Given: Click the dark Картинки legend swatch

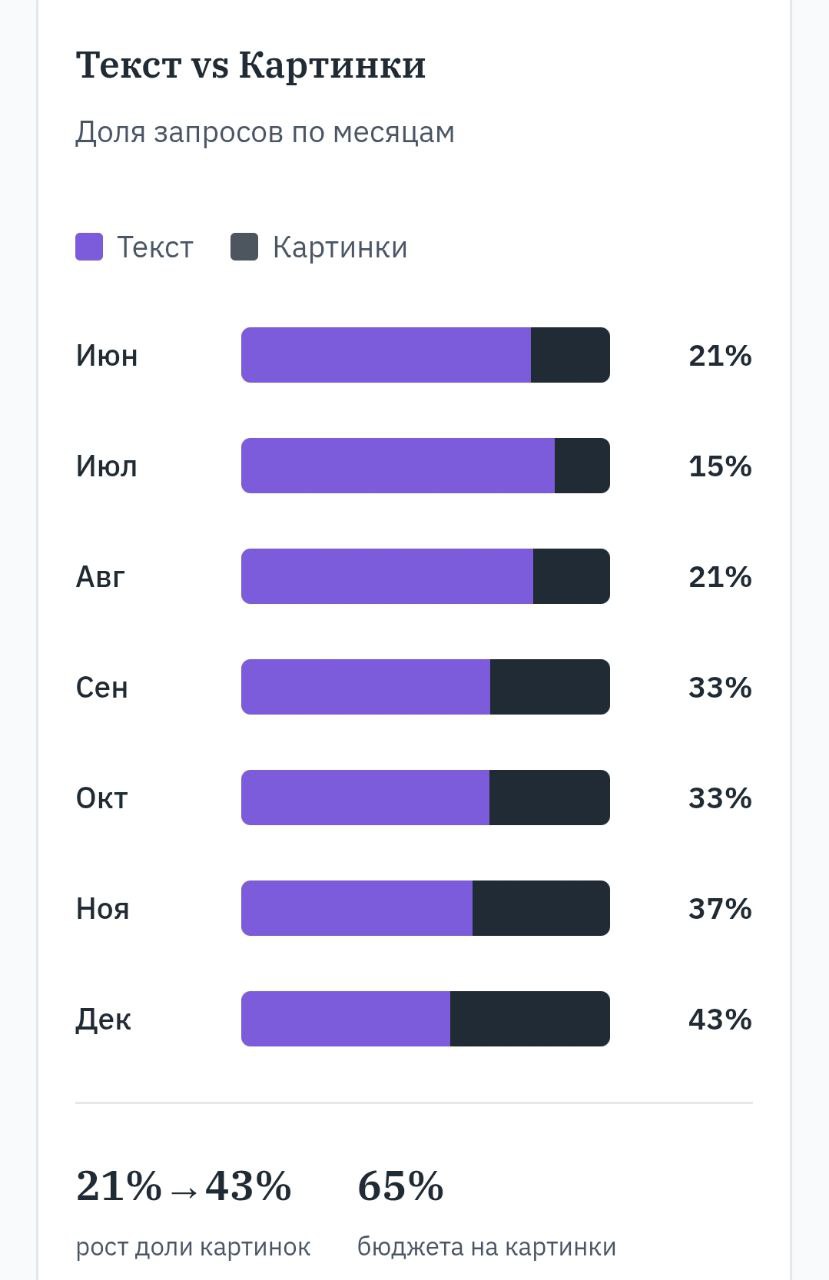Looking at the screenshot, I should (244, 247).
